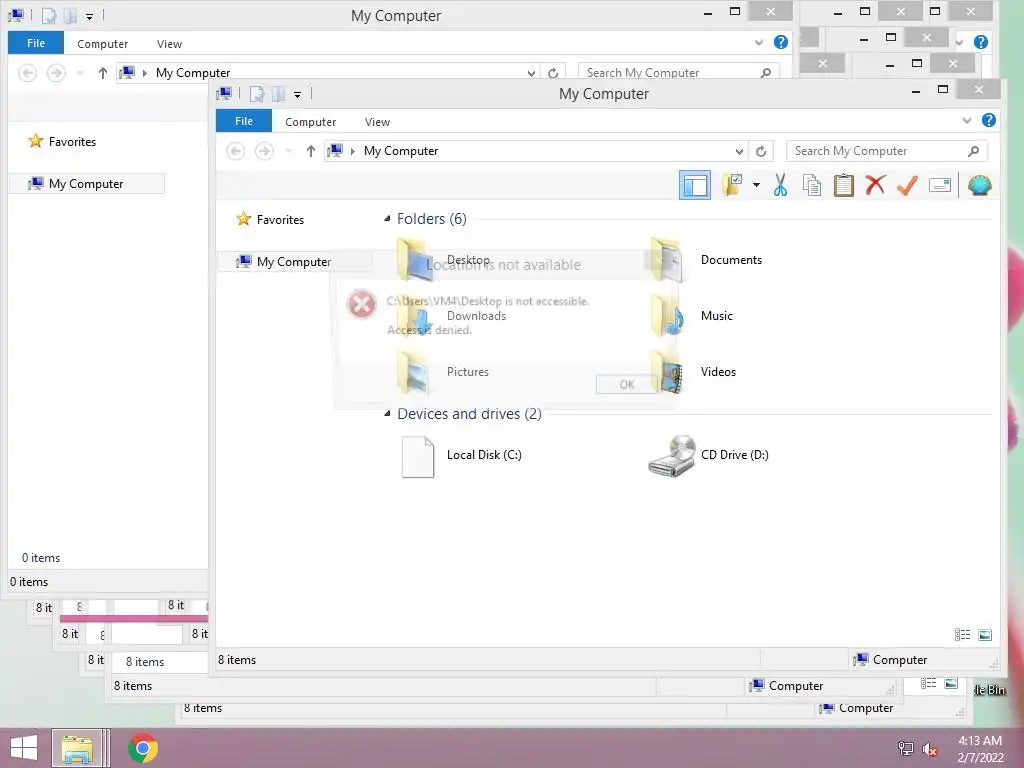This screenshot has height=768, width=1024.
Task: Click the envelope E-mail toolbar icon
Action: tap(939, 186)
